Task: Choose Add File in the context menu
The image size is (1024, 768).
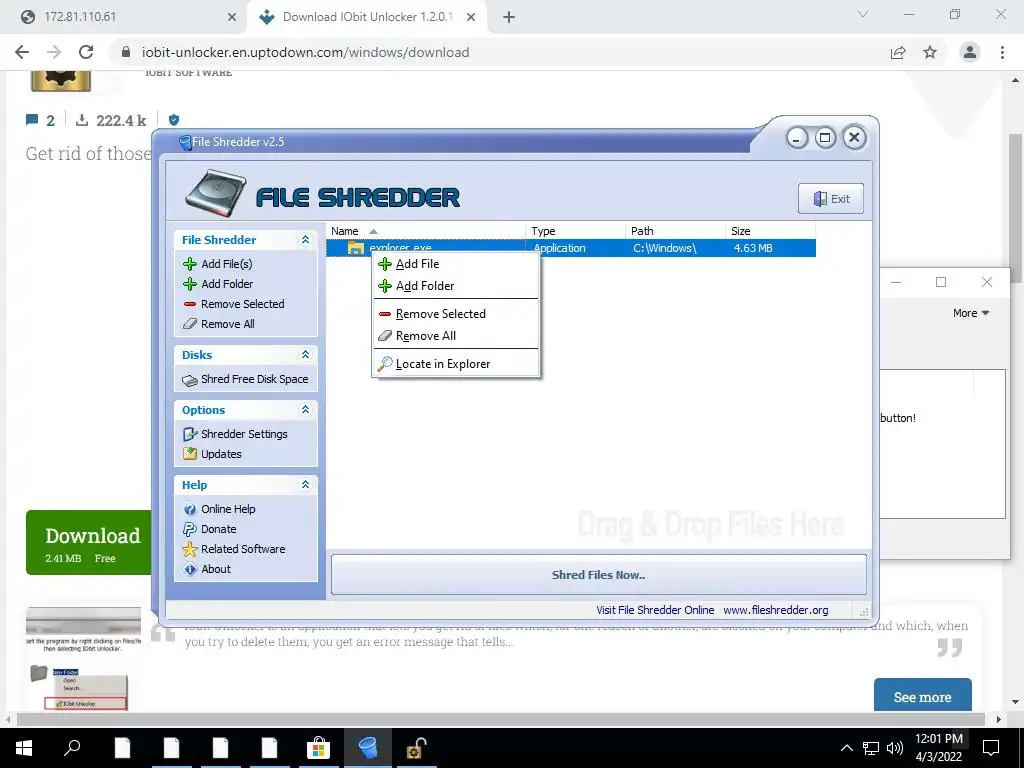Action: coord(456,264)
